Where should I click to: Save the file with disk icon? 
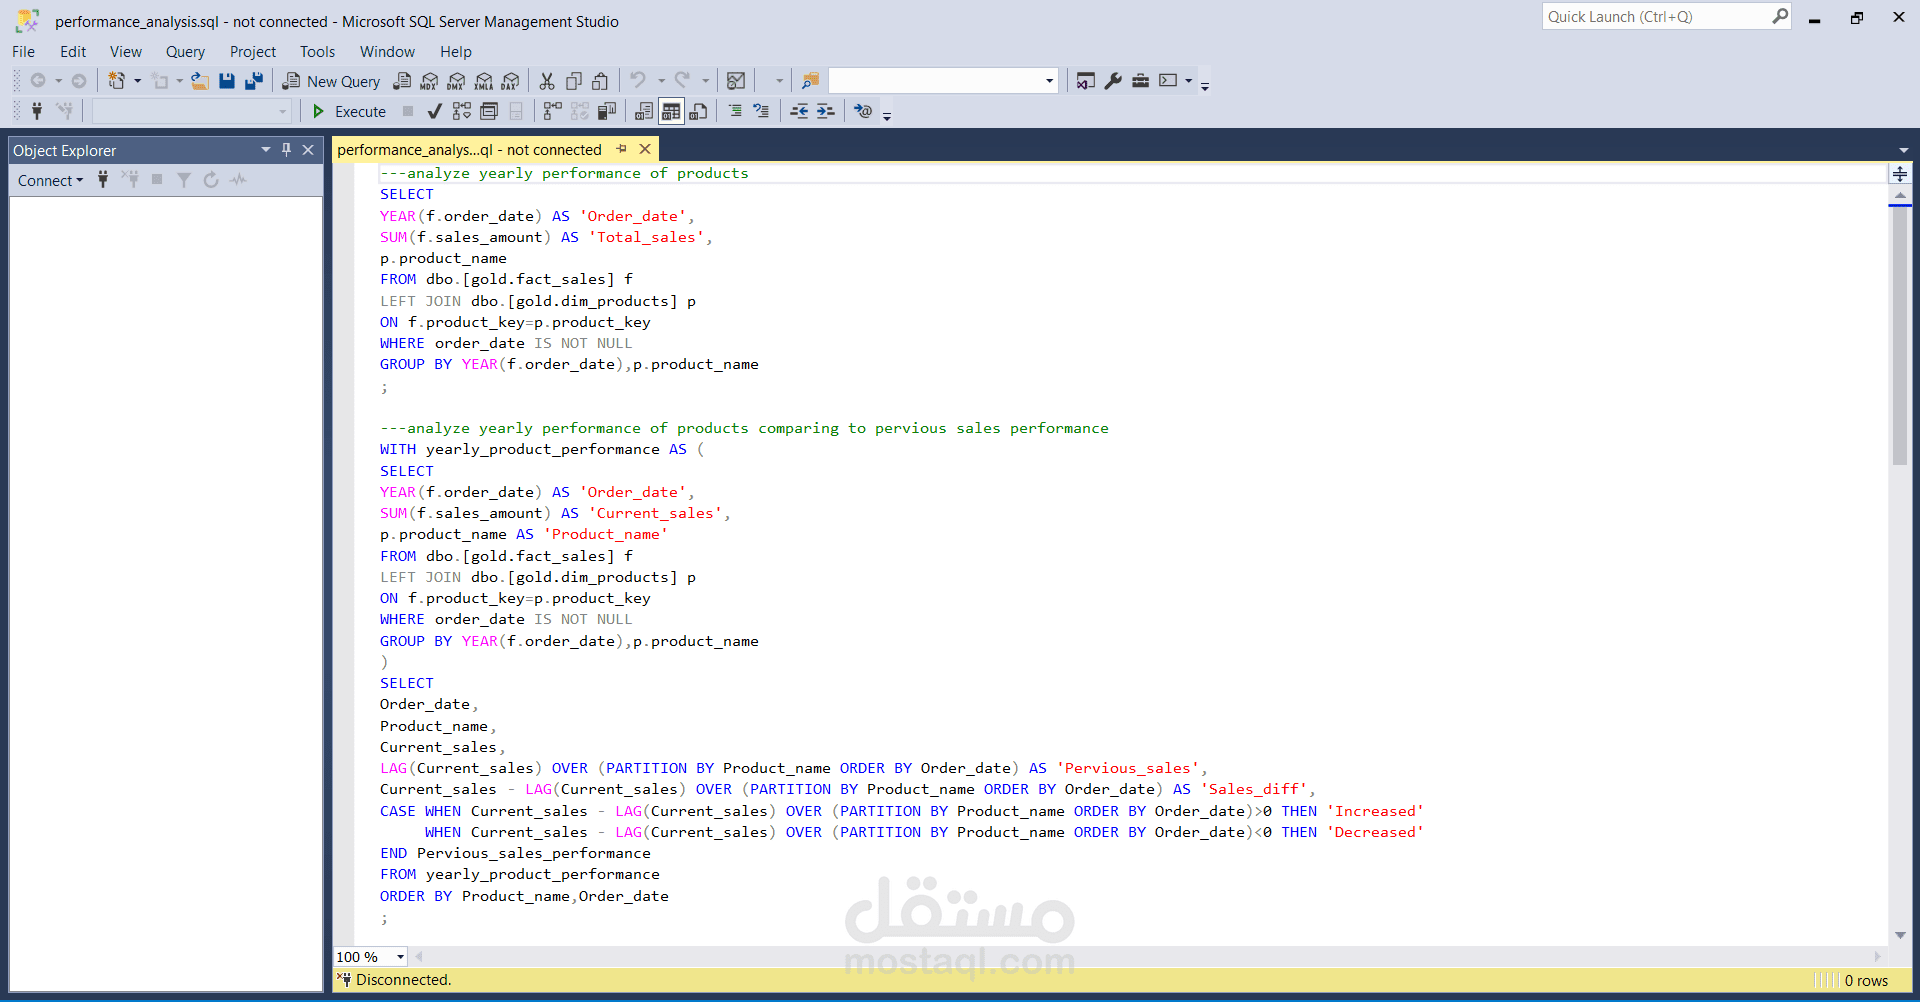point(227,81)
